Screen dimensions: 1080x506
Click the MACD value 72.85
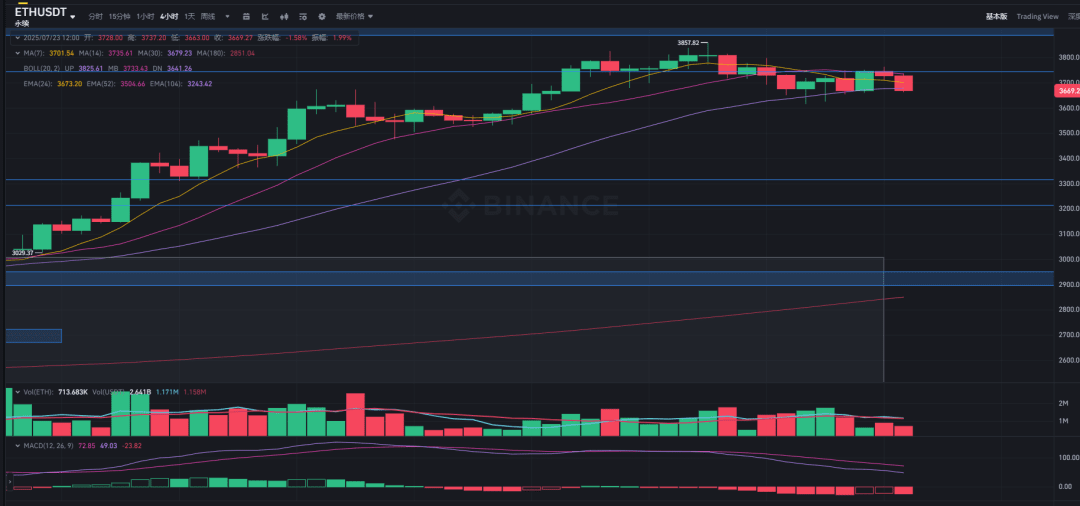(x=86, y=446)
